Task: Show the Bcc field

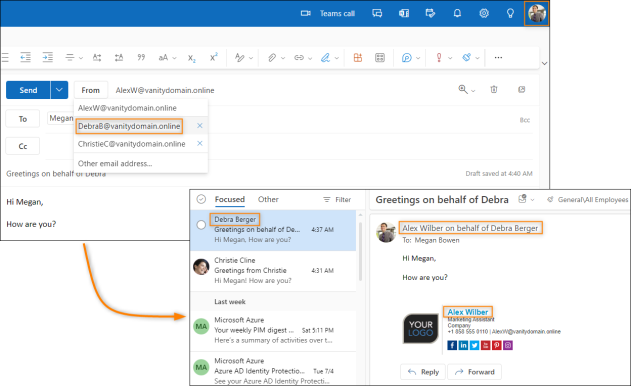Action: 524,120
